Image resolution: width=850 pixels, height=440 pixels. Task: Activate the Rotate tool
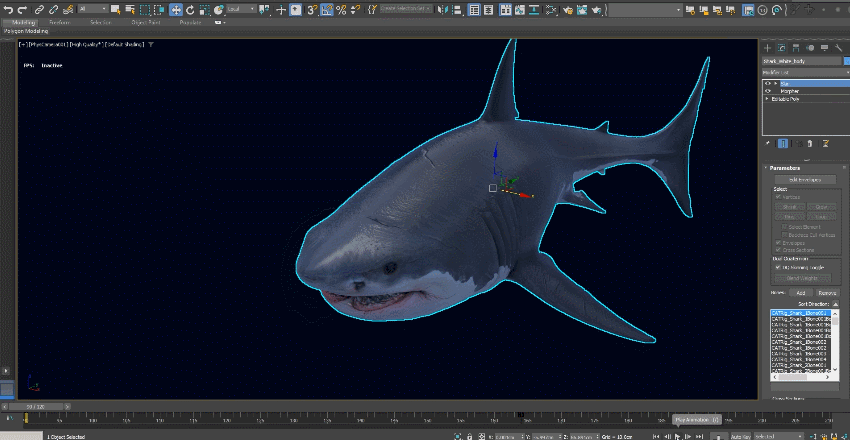click(x=191, y=9)
